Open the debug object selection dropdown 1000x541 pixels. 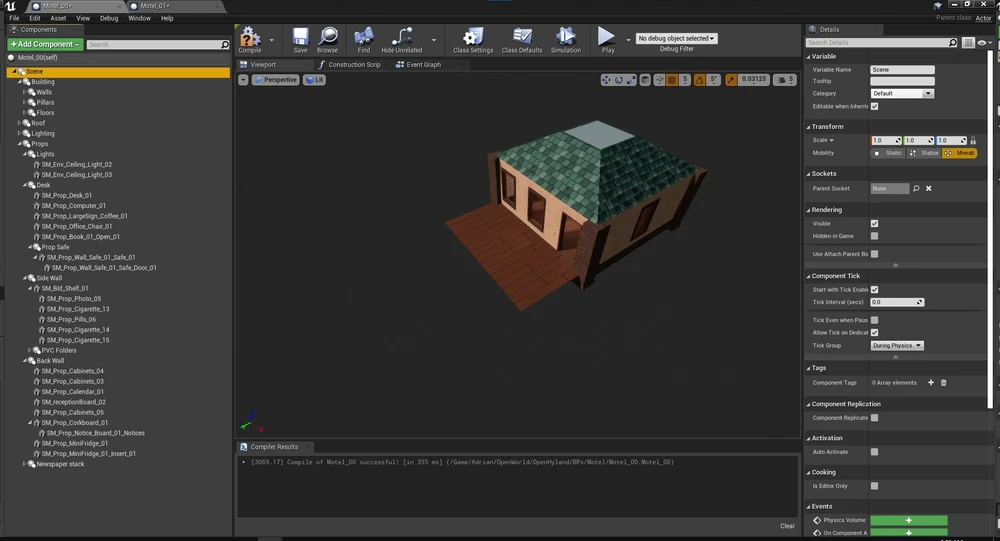point(677,38)
